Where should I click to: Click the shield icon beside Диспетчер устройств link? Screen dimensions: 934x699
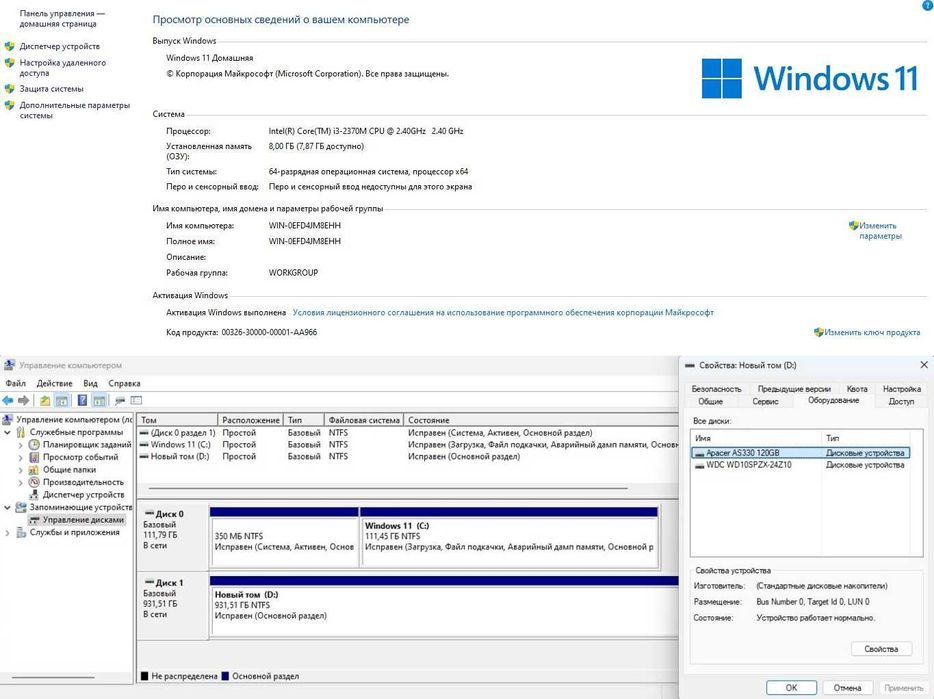click(9, 46)
